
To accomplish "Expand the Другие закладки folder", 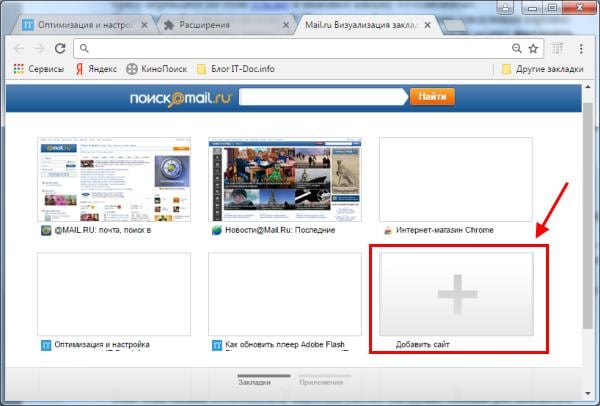I will coord(543,69).
